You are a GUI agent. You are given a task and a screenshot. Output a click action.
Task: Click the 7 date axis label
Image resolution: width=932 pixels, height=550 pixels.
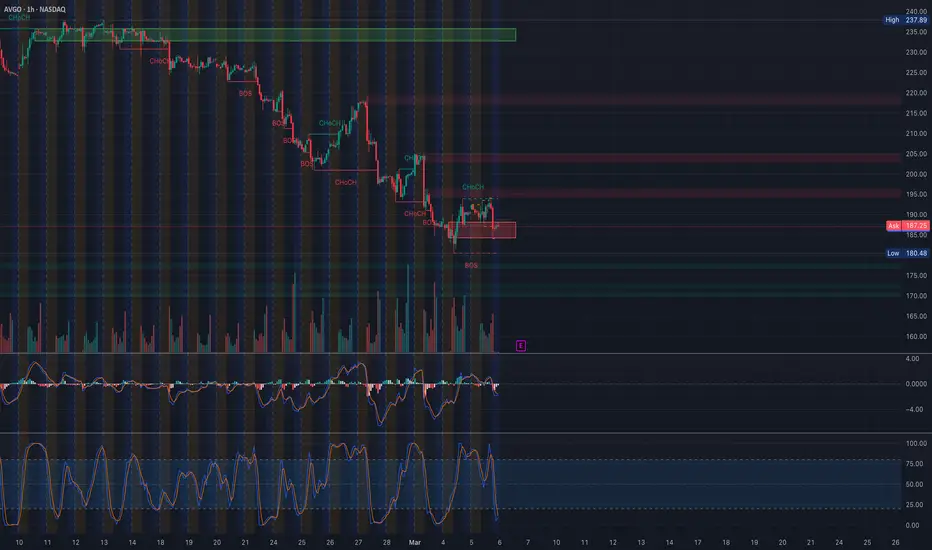pos(528,542)
